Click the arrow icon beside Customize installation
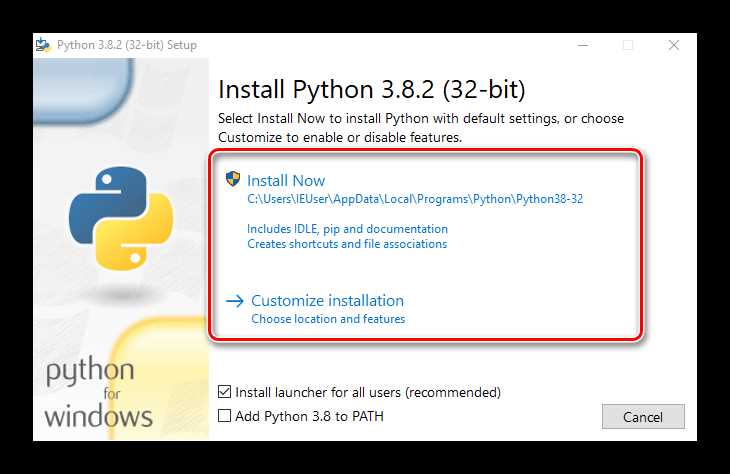 tap(235, 301)
